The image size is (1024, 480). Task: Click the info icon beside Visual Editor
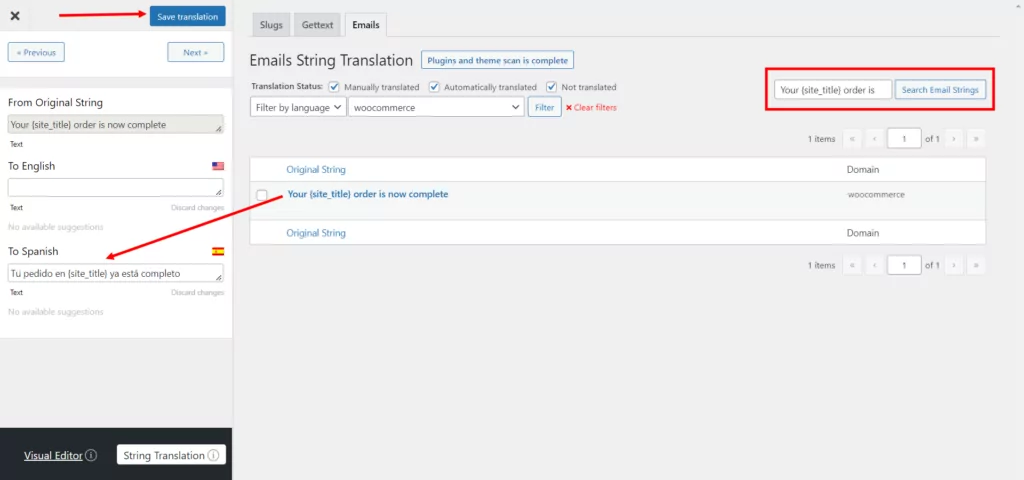tap(91, 455)
